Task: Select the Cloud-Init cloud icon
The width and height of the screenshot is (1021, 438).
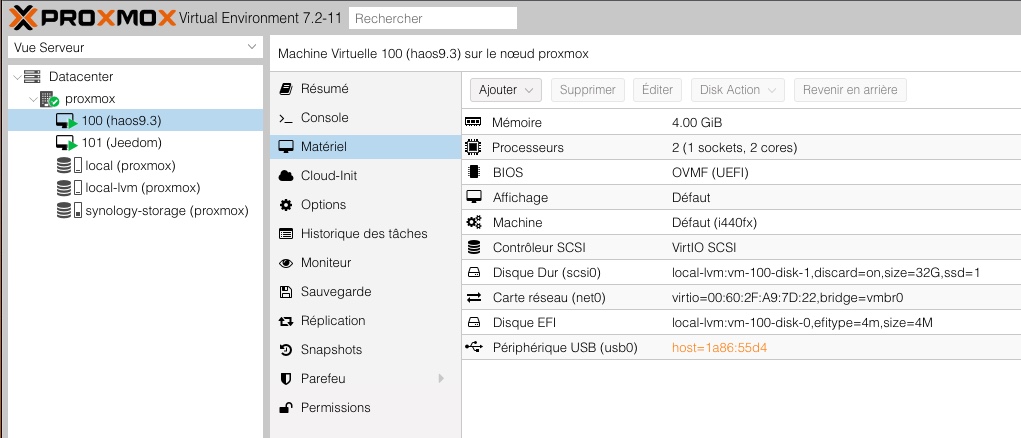Action: tap(285, 176)
